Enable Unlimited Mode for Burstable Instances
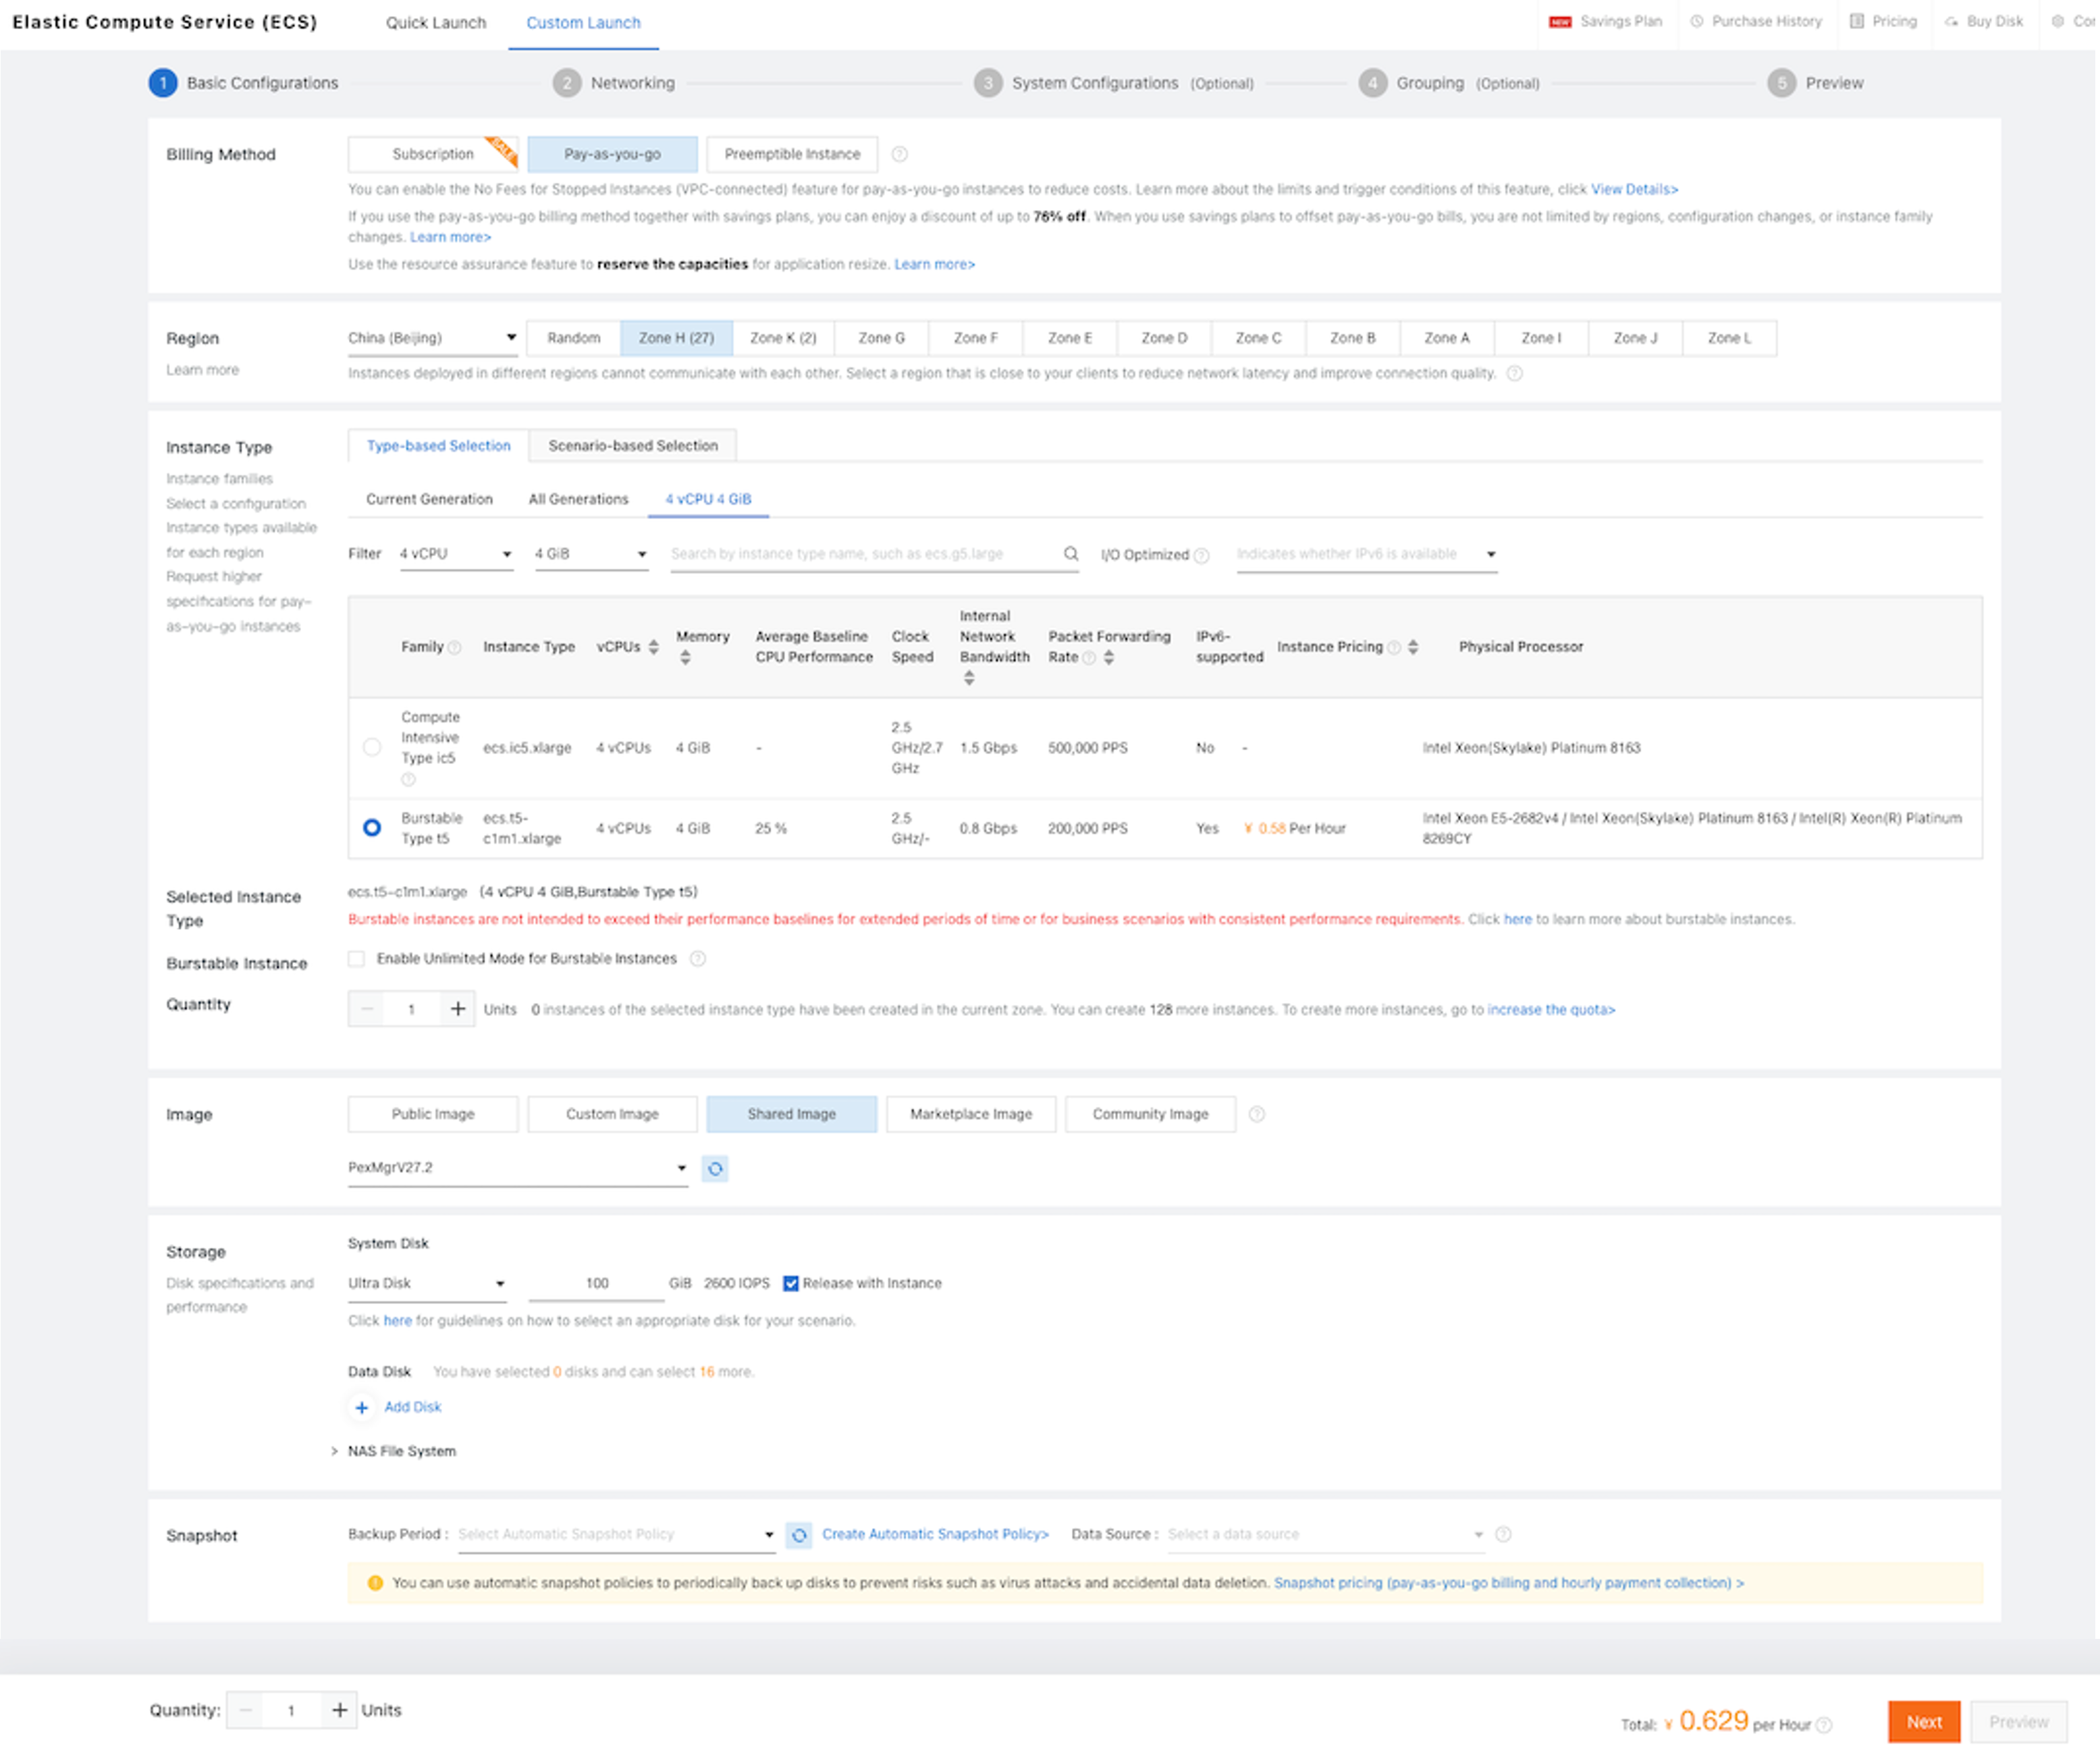Screen dimensions: 2100x1757 (x=357, y=959)
